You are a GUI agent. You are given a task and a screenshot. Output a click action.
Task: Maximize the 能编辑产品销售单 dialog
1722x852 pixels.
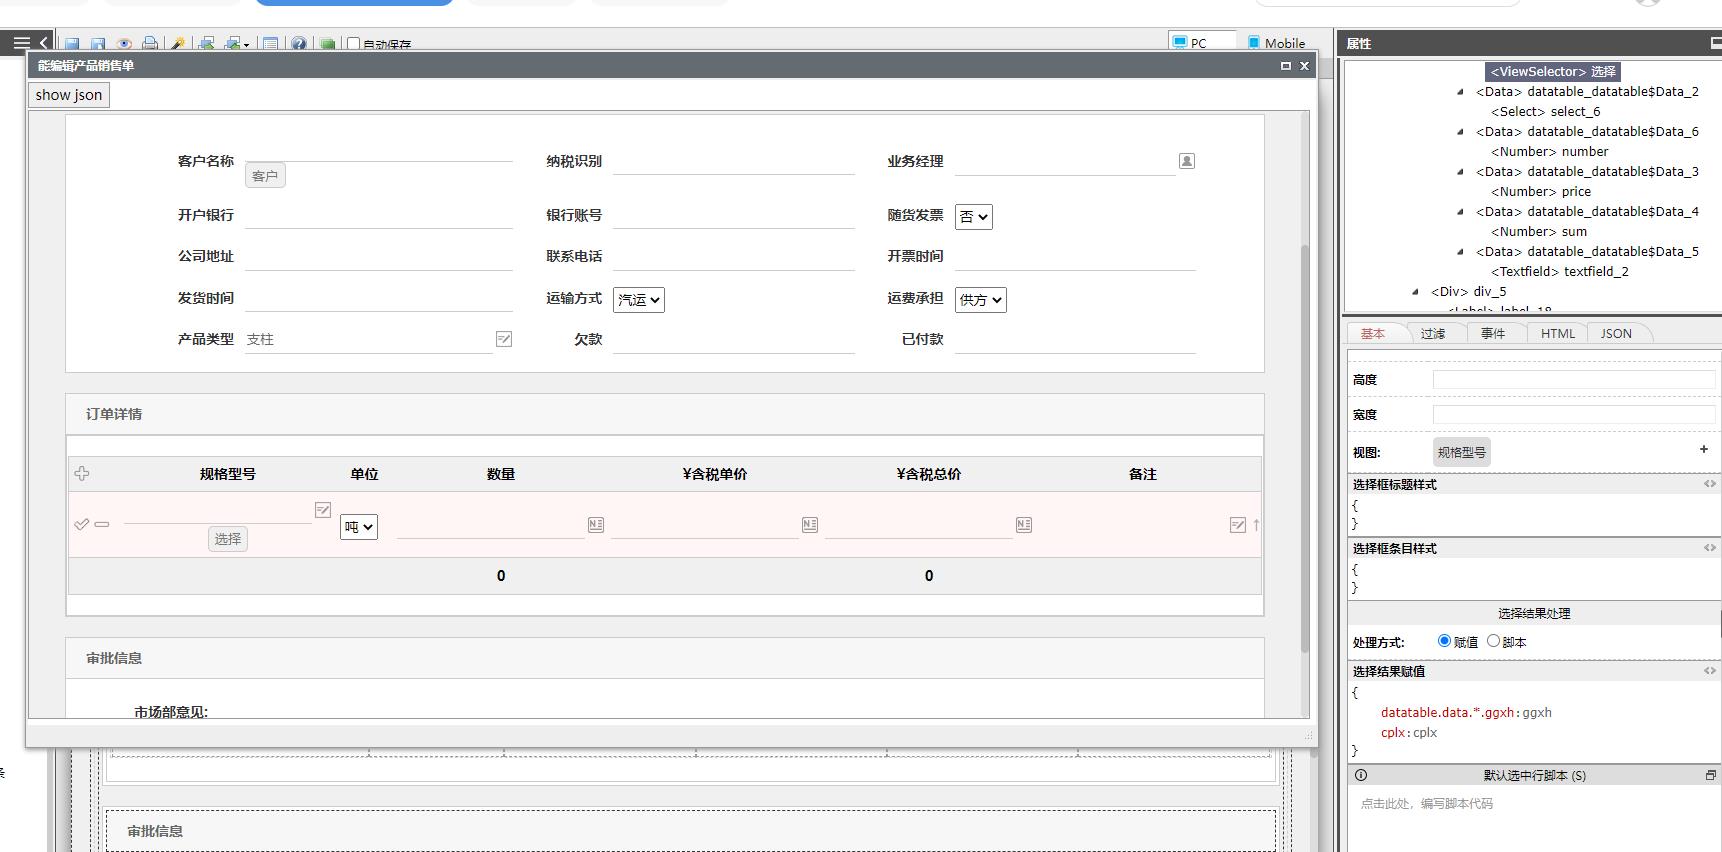(1286, 66)
